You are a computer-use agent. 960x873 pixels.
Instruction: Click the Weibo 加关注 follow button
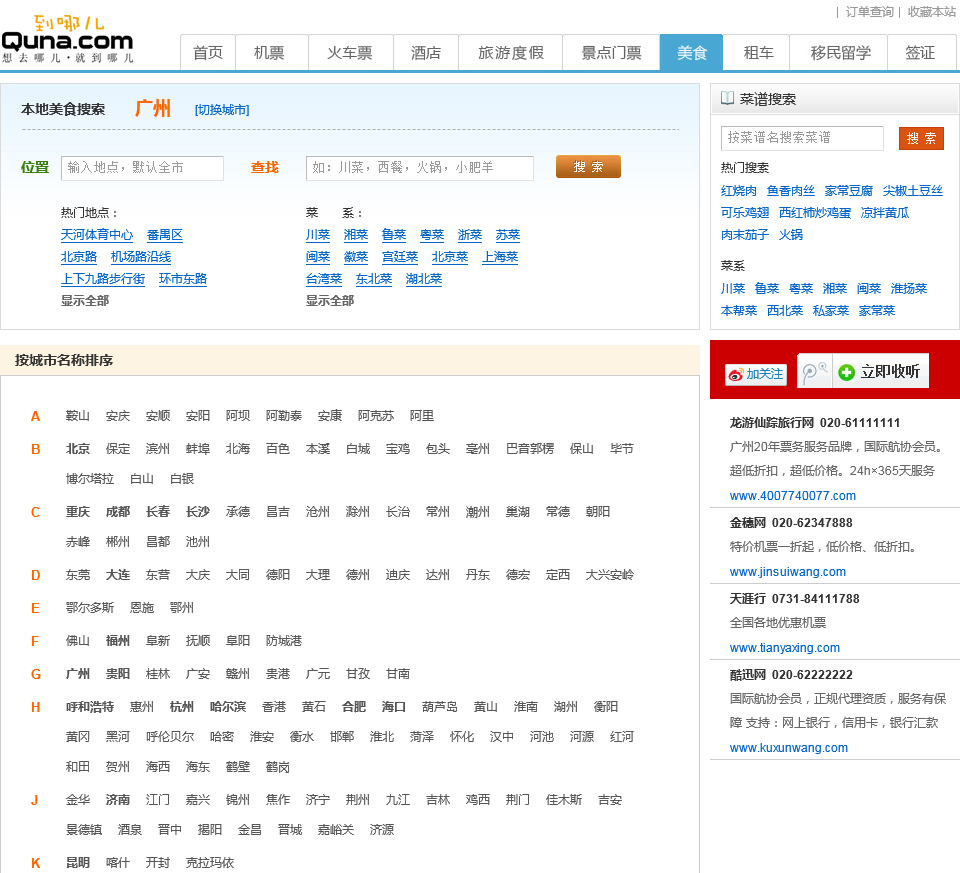[756, 373]
